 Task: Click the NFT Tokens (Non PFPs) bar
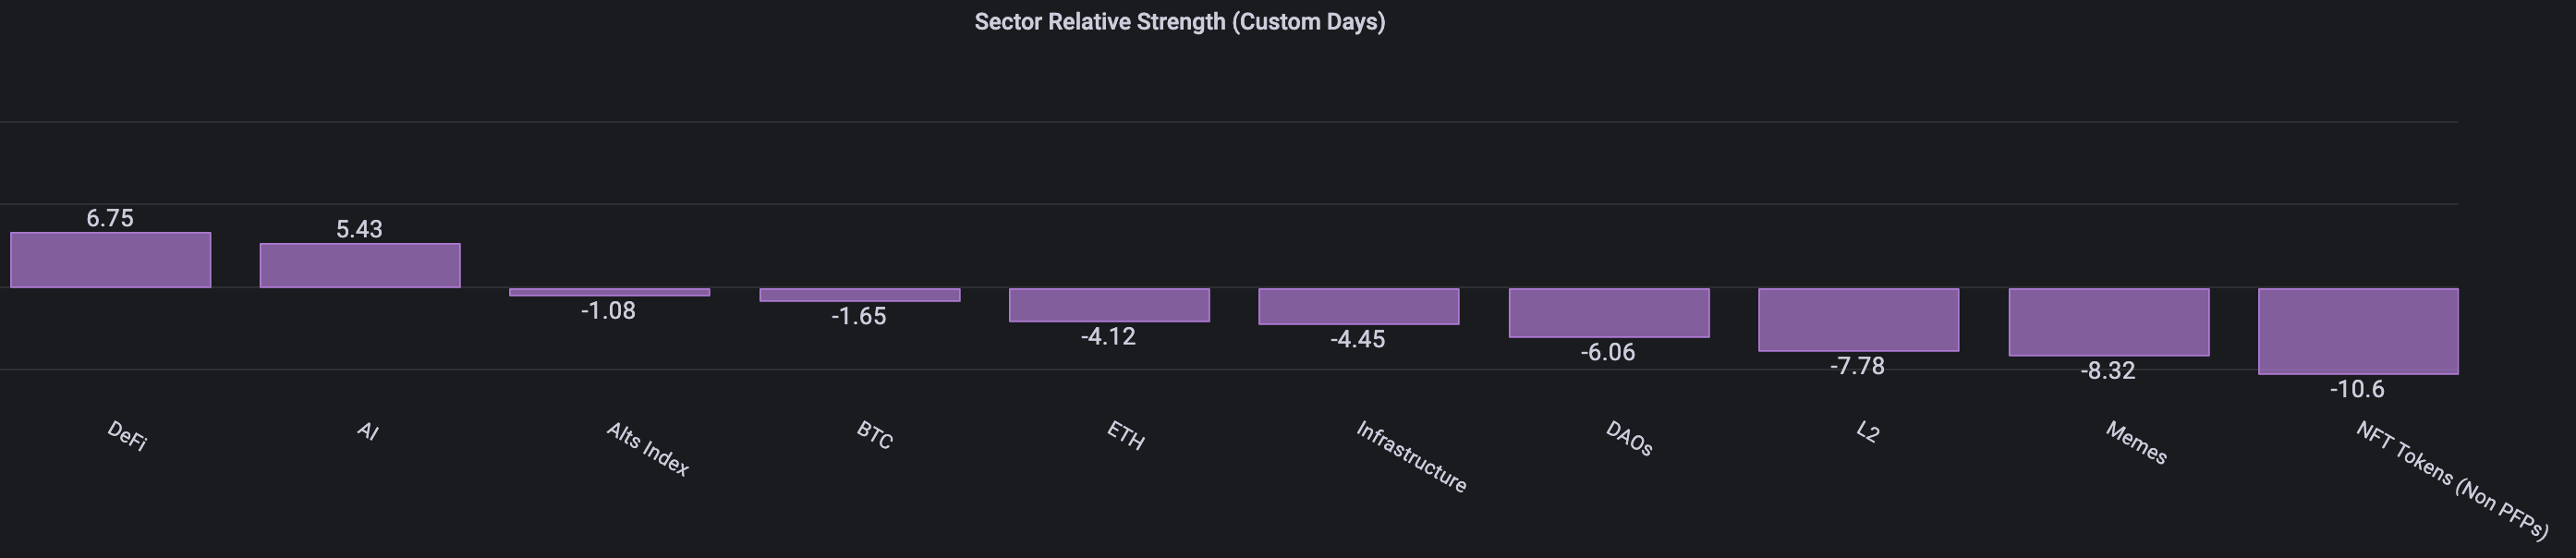2358,331
